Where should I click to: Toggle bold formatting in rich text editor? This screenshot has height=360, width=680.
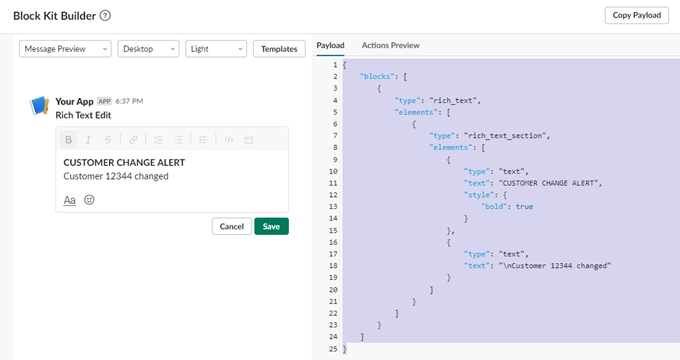pos(68,140)
